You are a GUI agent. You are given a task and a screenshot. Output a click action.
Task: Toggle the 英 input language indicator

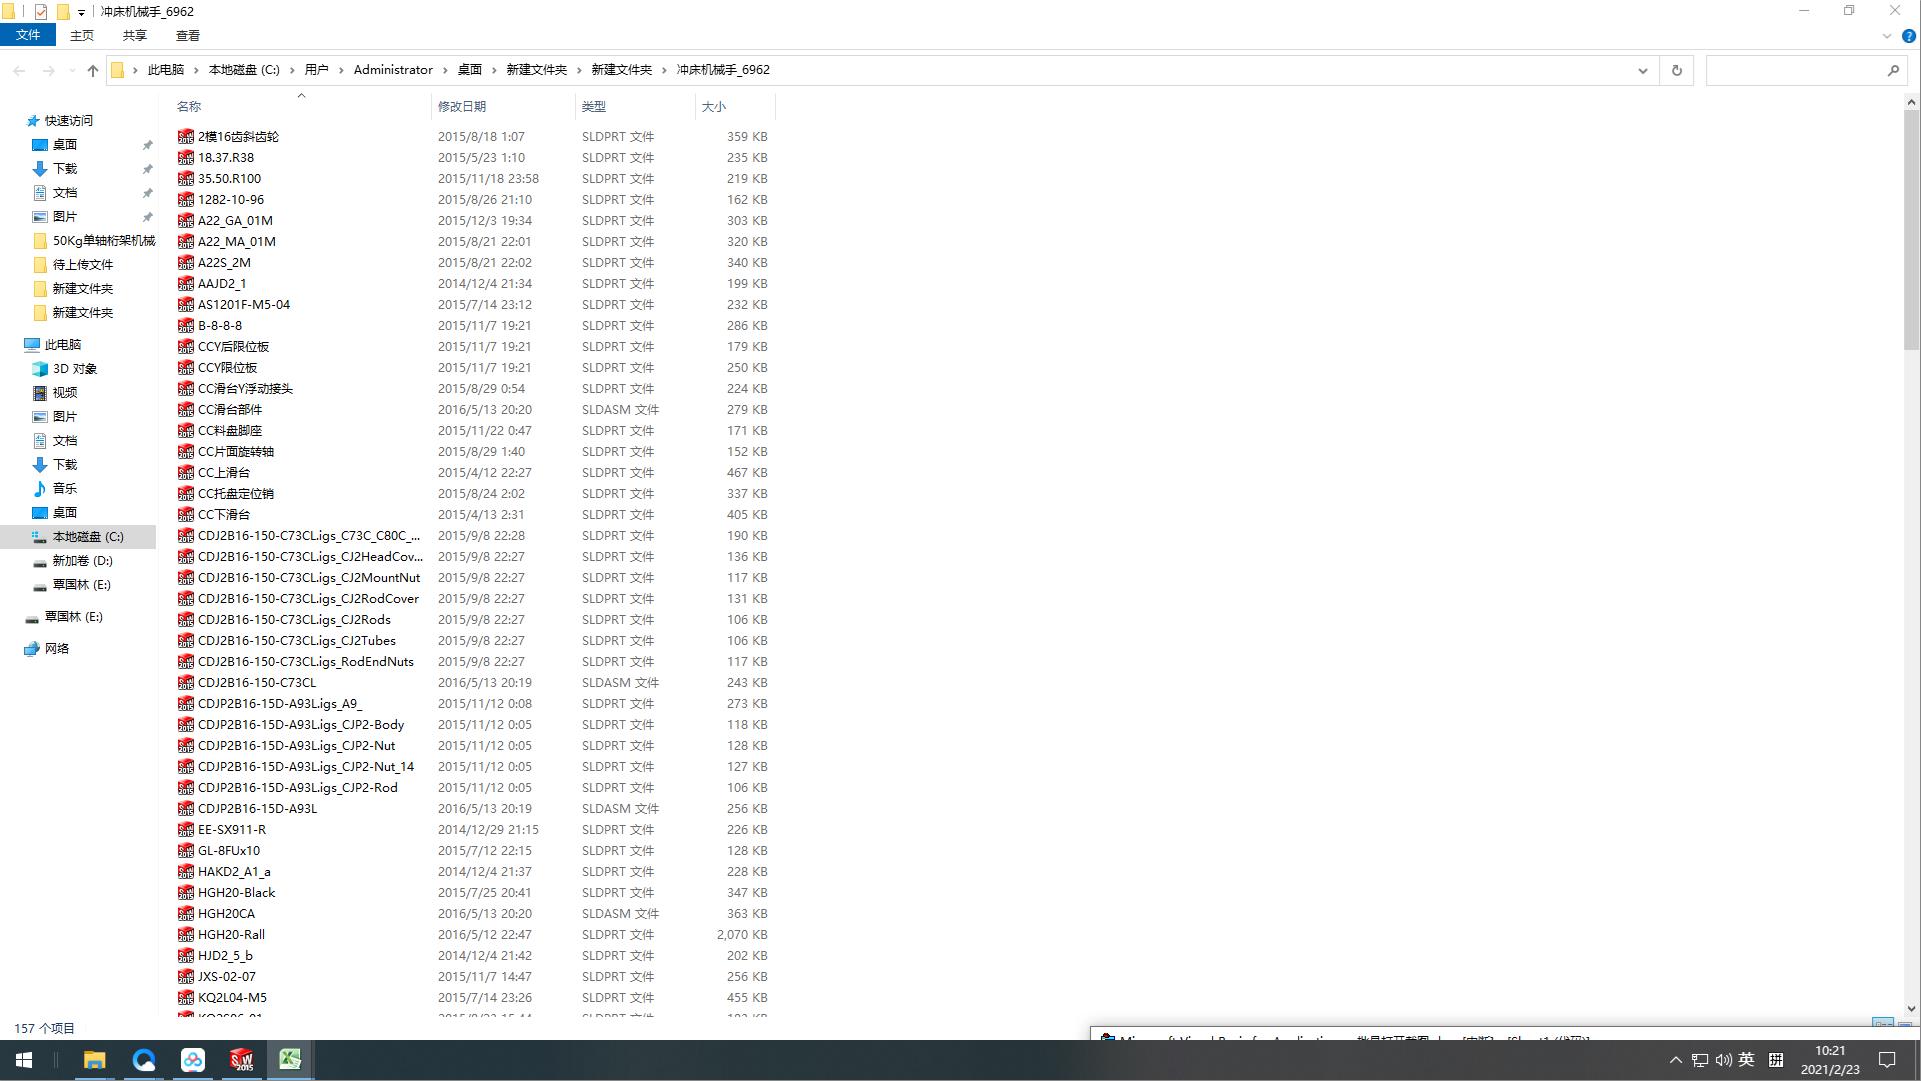[x=1746, y=1060]
